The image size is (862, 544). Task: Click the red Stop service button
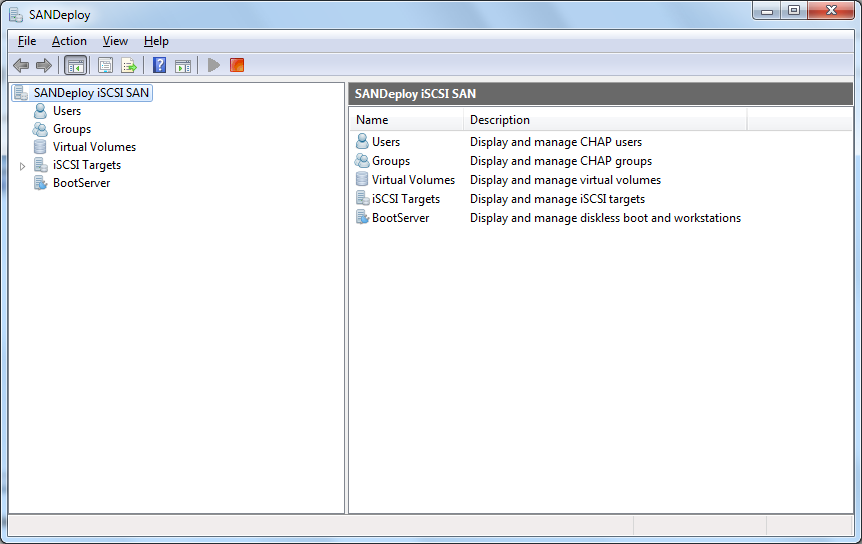(237, 65)
